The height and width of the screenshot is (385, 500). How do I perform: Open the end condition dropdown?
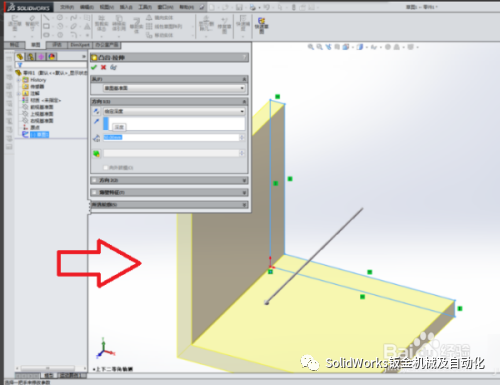pos(174,111)
